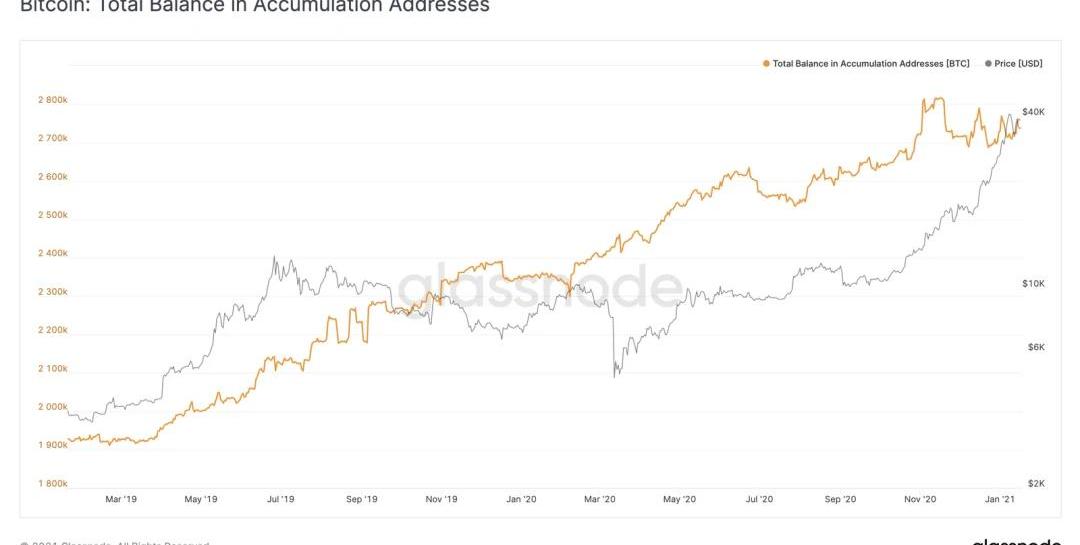Select the Jan '21 axis label
Image resolution: width=1080 pixels, height=545 pixels.
coord(999,499)
